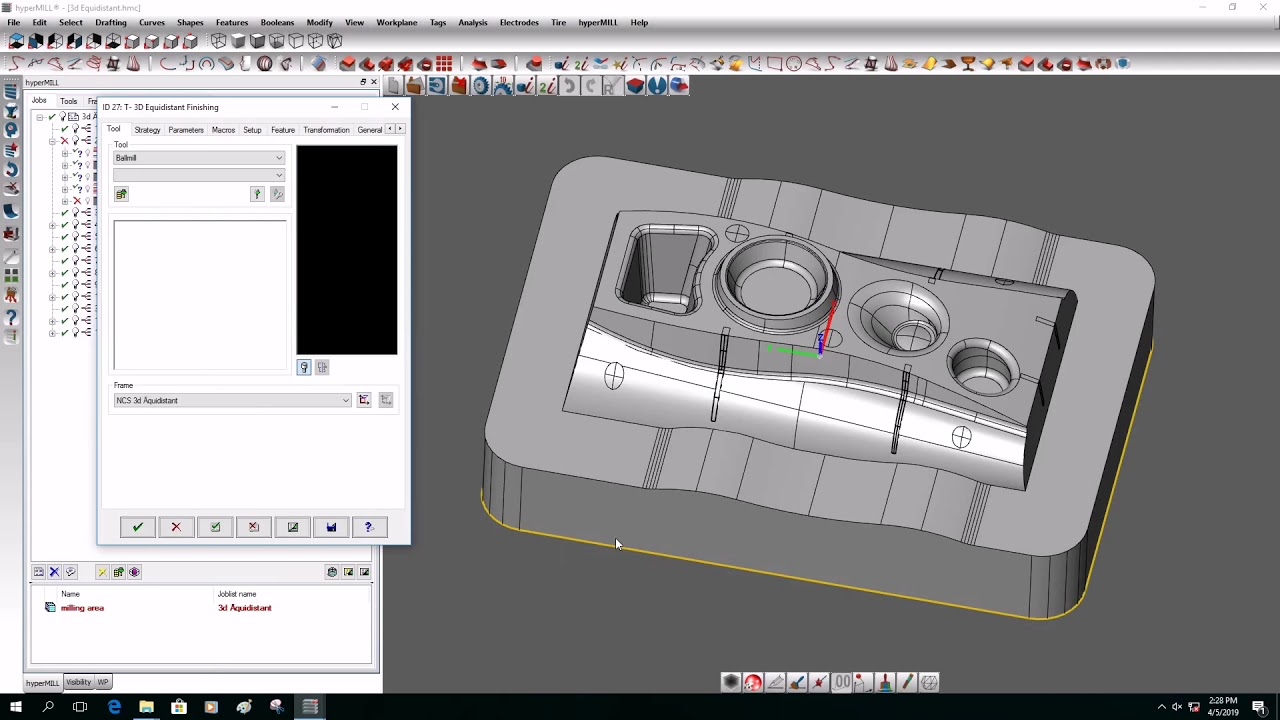Open the Workplane menu
This screenshot has height=720, width=1280.
tap(397, 22)
